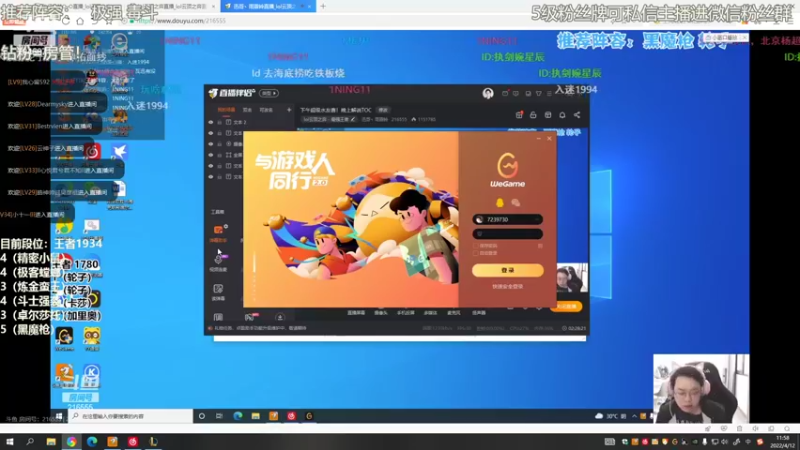The image size is (800, 450).
Task: Click the WeGame password field
Action: click(507, 234)
